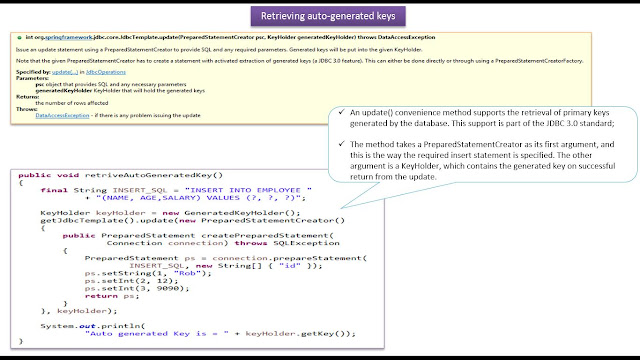Click the 'Auto generated Key is' string line
The width and height of the screenshot is (640, 360).
click(220, 334)
